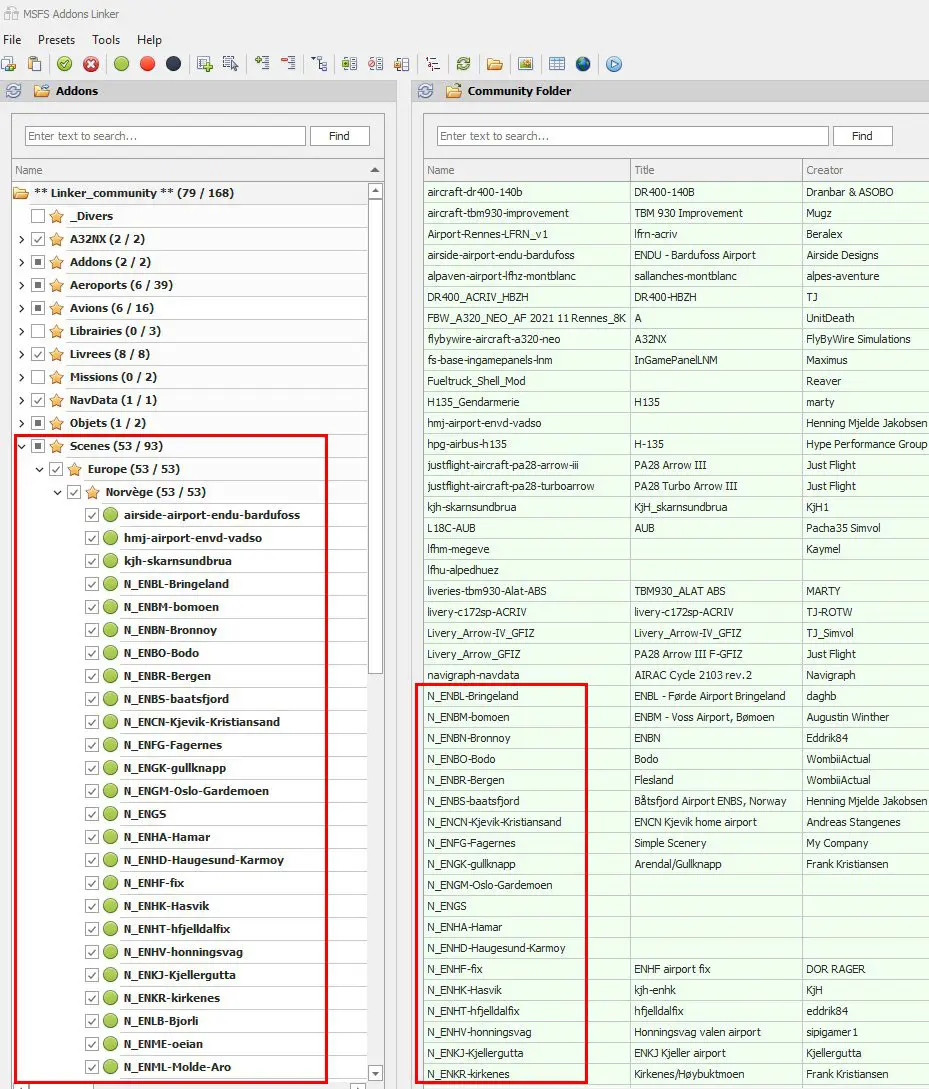929x1089 pixels.
Task: Collapse the Scenes tree node
Action: (x=22, y=446)
